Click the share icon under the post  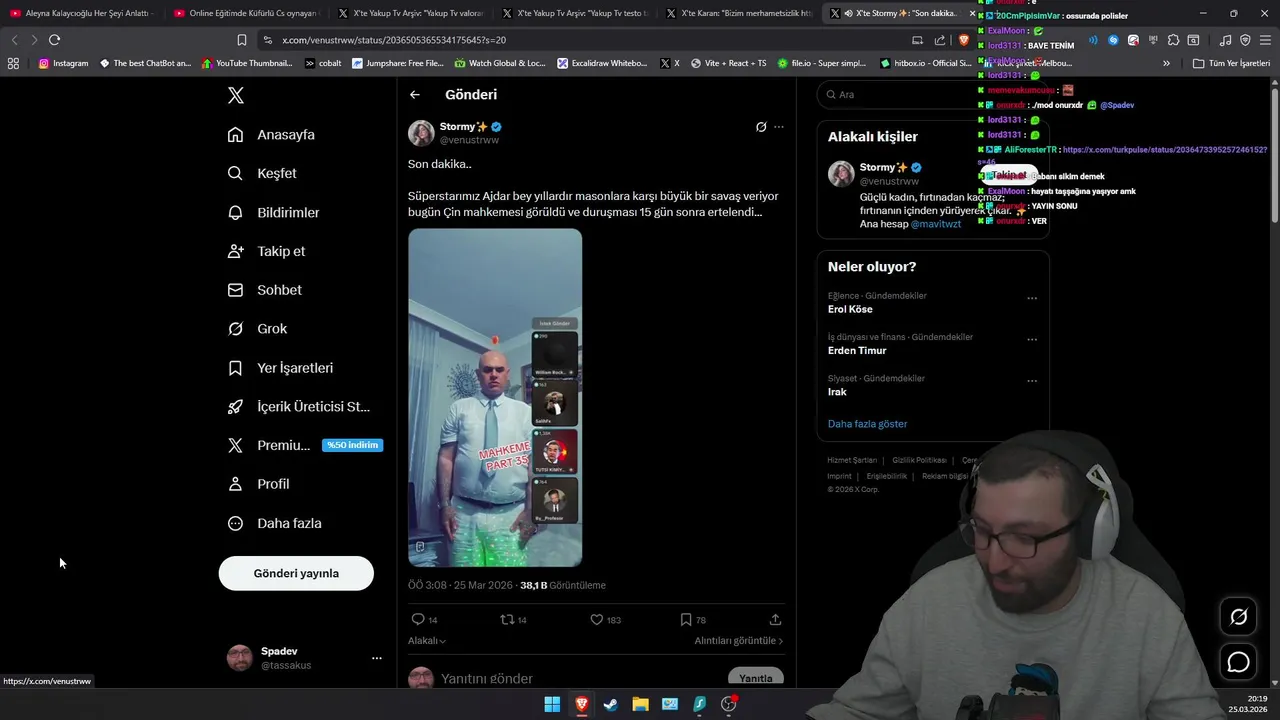coord(775,620)
